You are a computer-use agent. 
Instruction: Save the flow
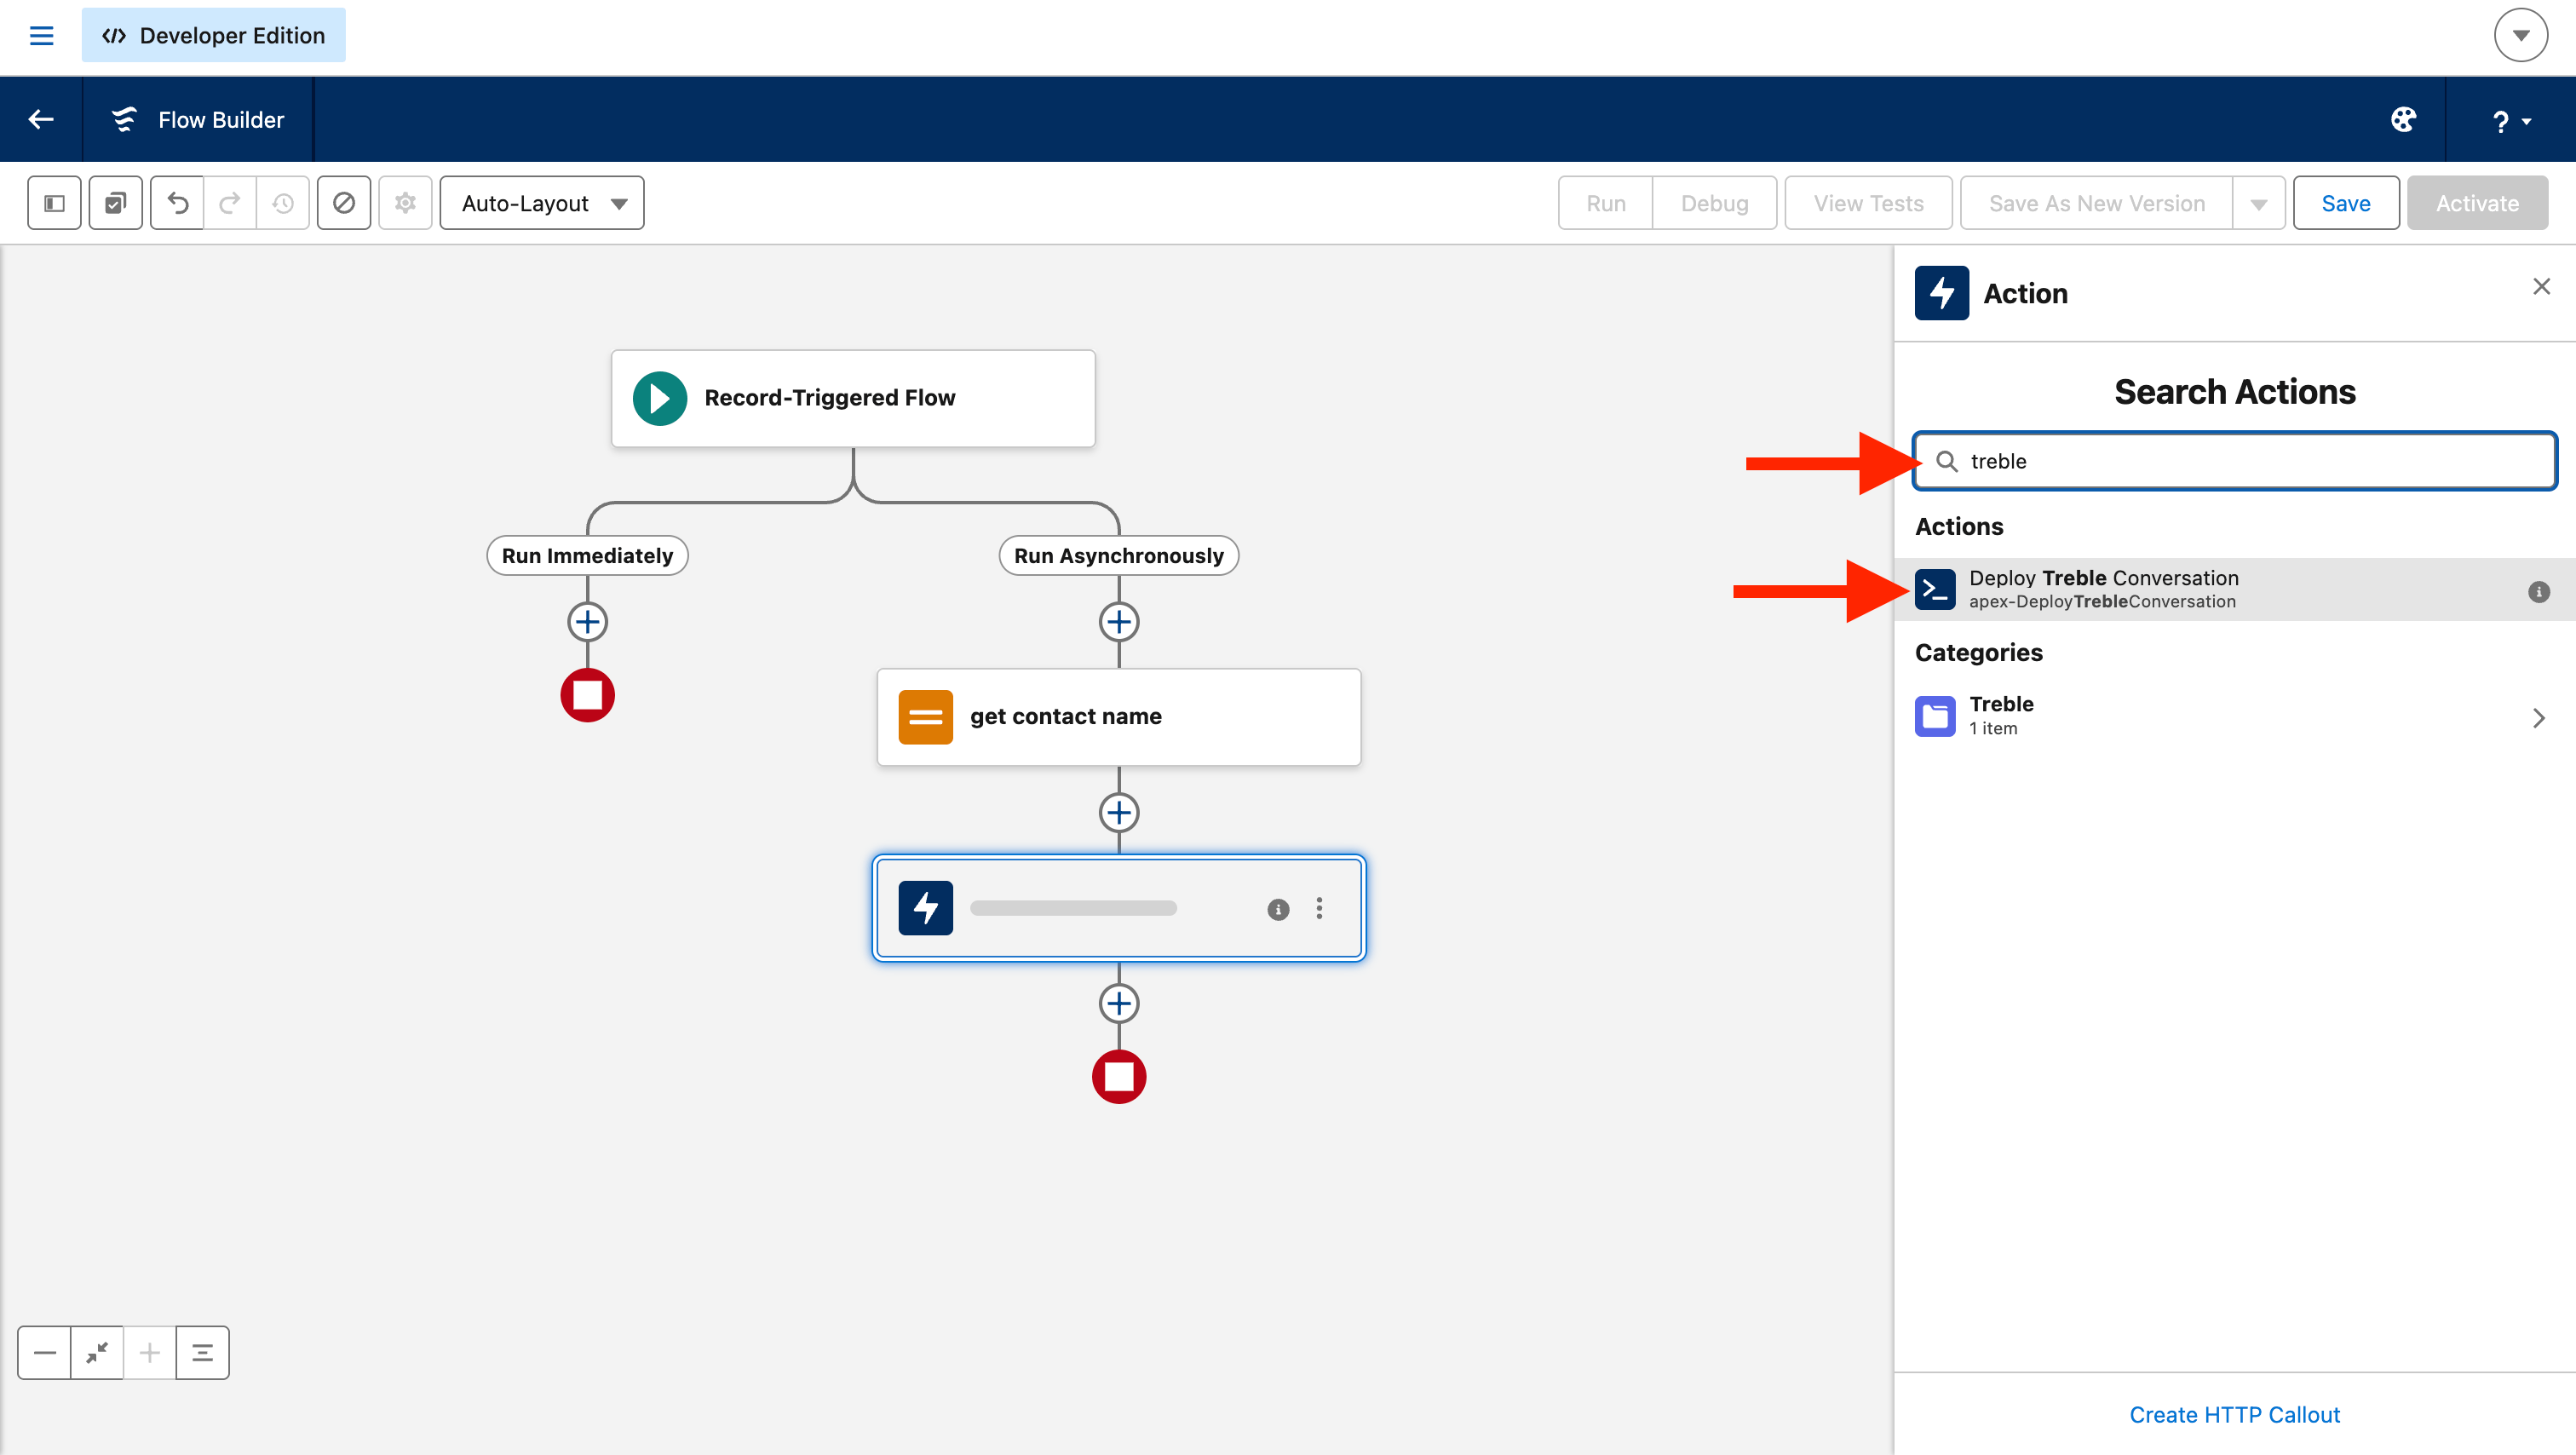(2345, 203)
